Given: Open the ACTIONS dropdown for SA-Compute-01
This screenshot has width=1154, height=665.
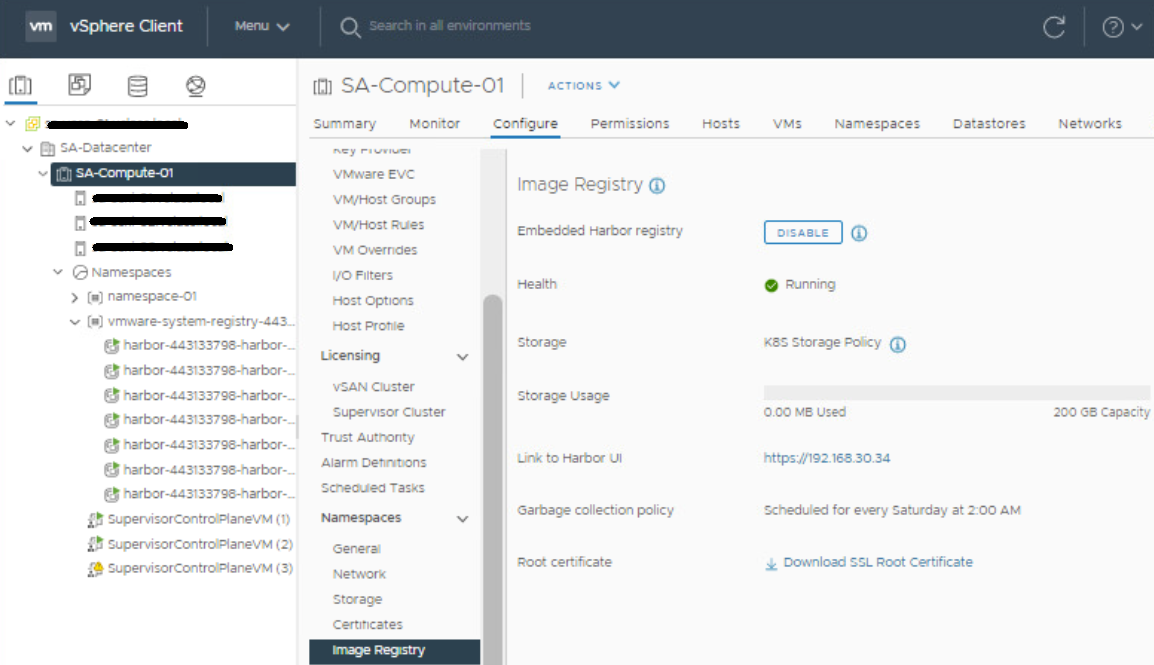Looking at the screenshot, I should [583, 86].
